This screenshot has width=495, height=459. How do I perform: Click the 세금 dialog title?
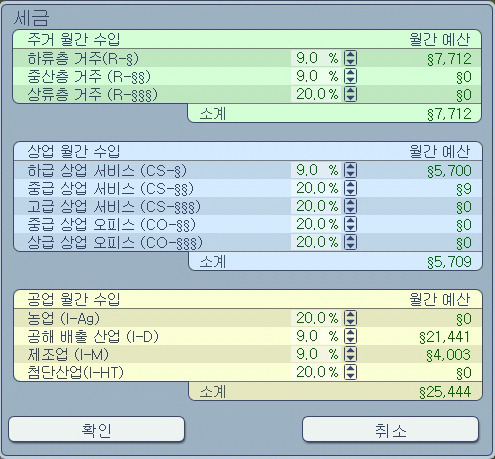pos(32,18)
